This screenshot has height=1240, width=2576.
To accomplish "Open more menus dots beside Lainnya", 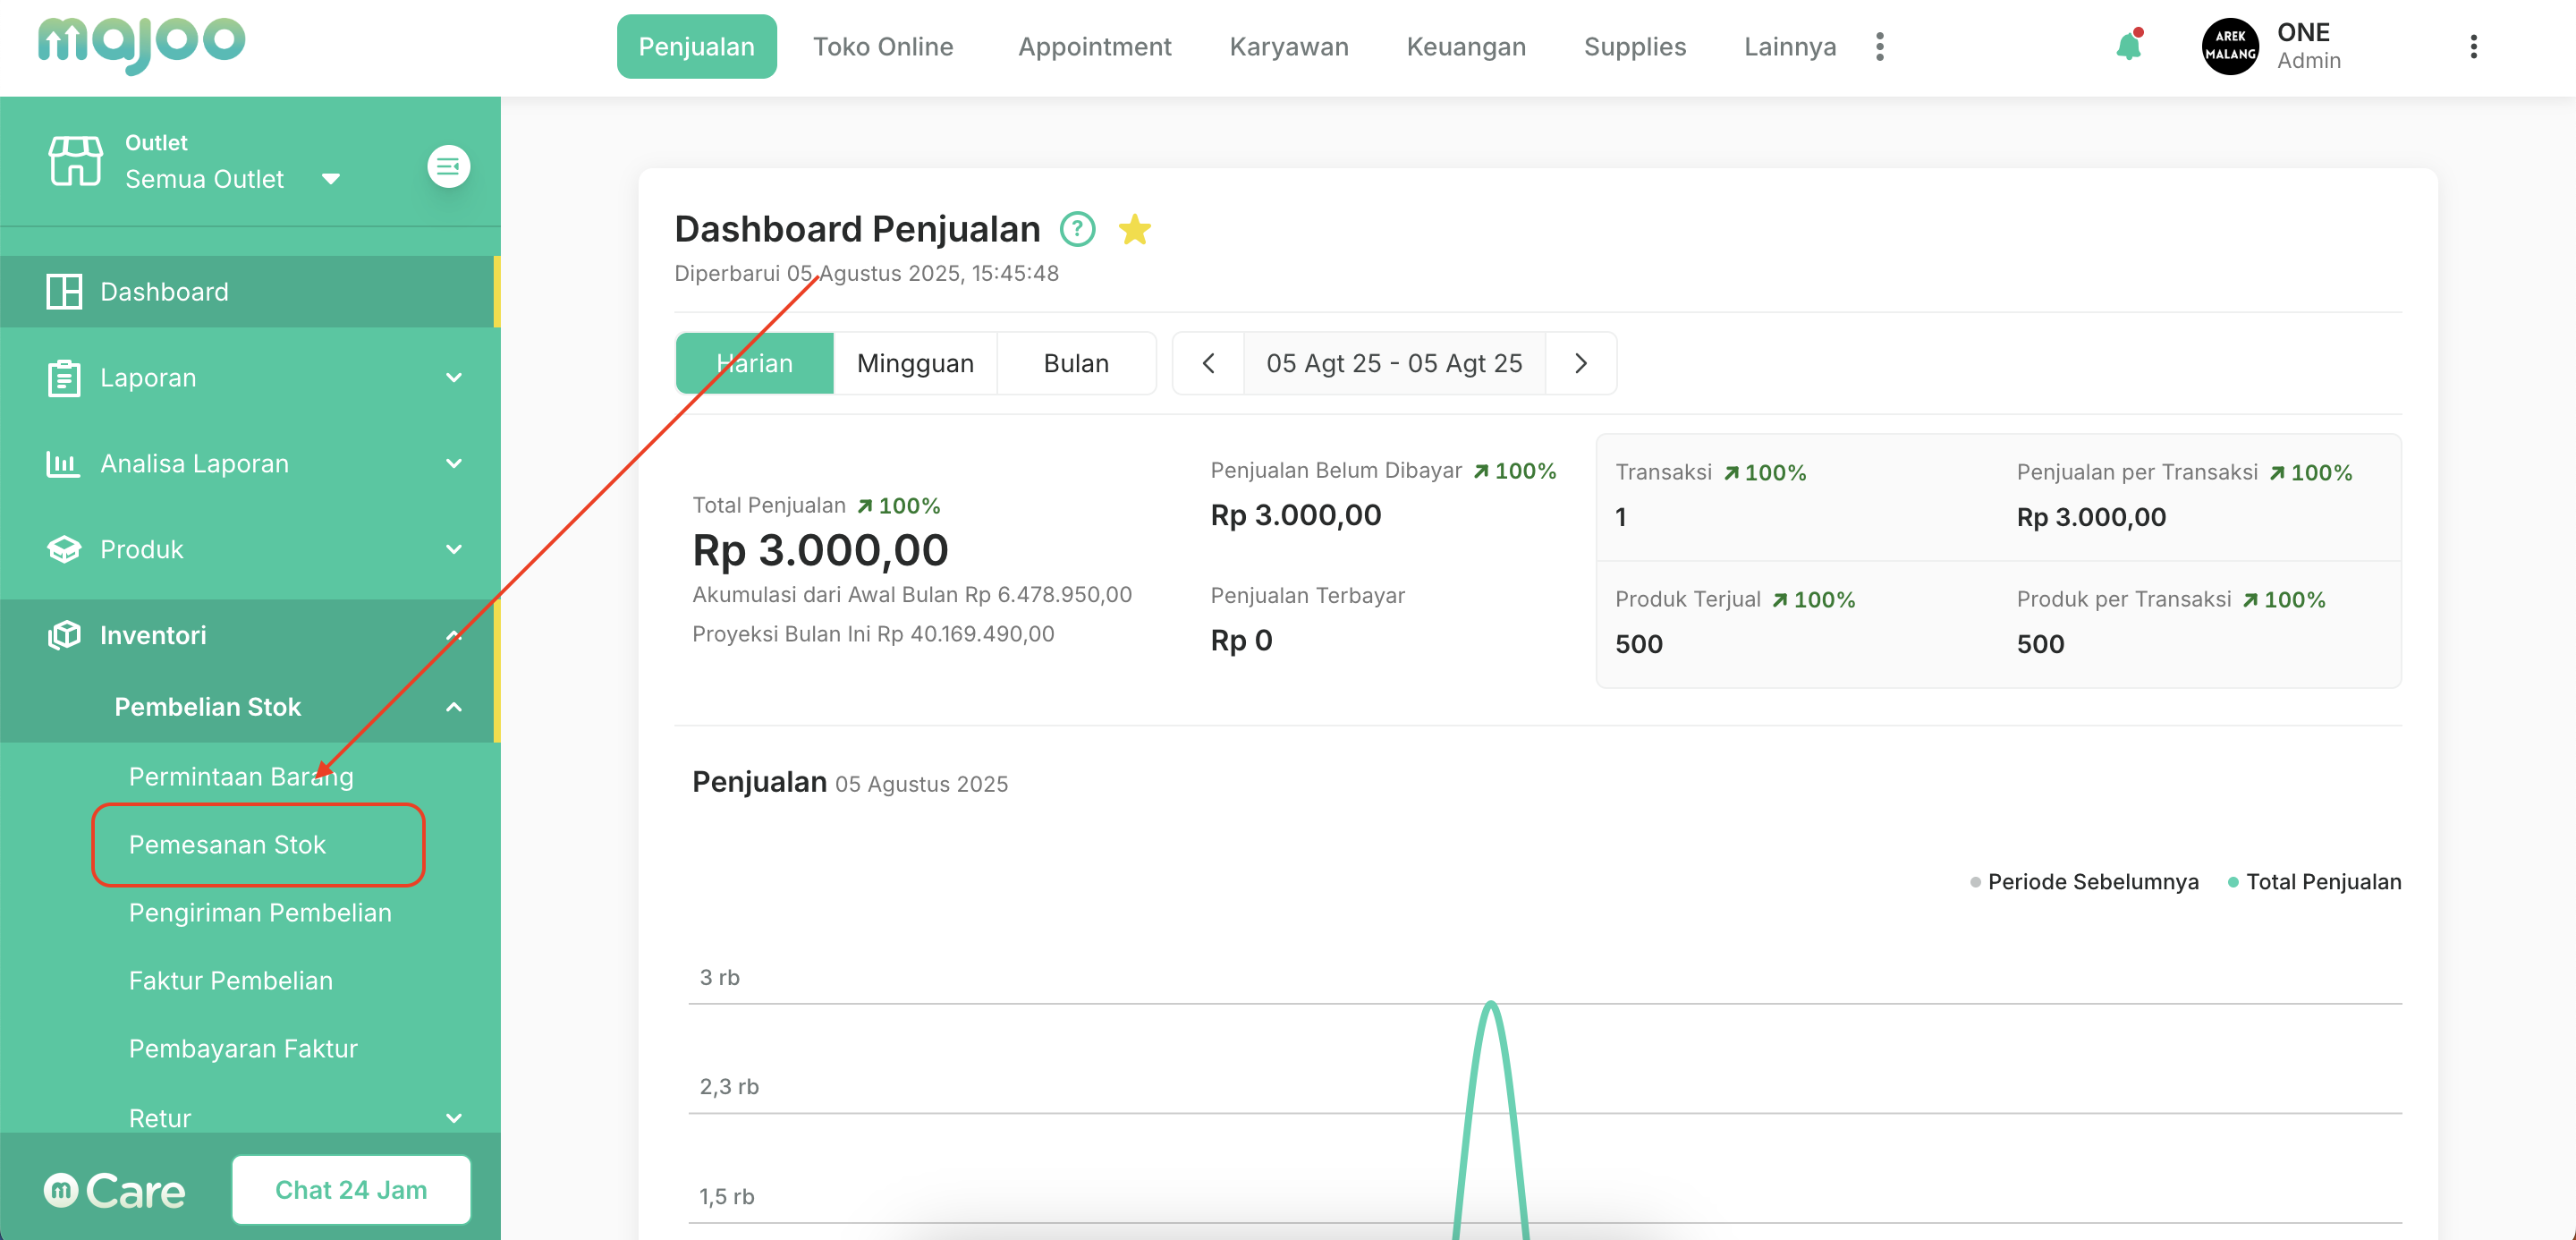I will 1880,47.
